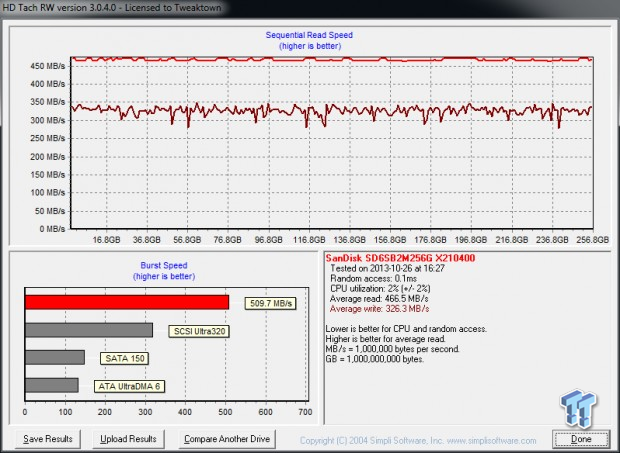620x453 pixels.
Task: Click the GB = 1,000,000,000 bytes note
Action: coord(374,359)
